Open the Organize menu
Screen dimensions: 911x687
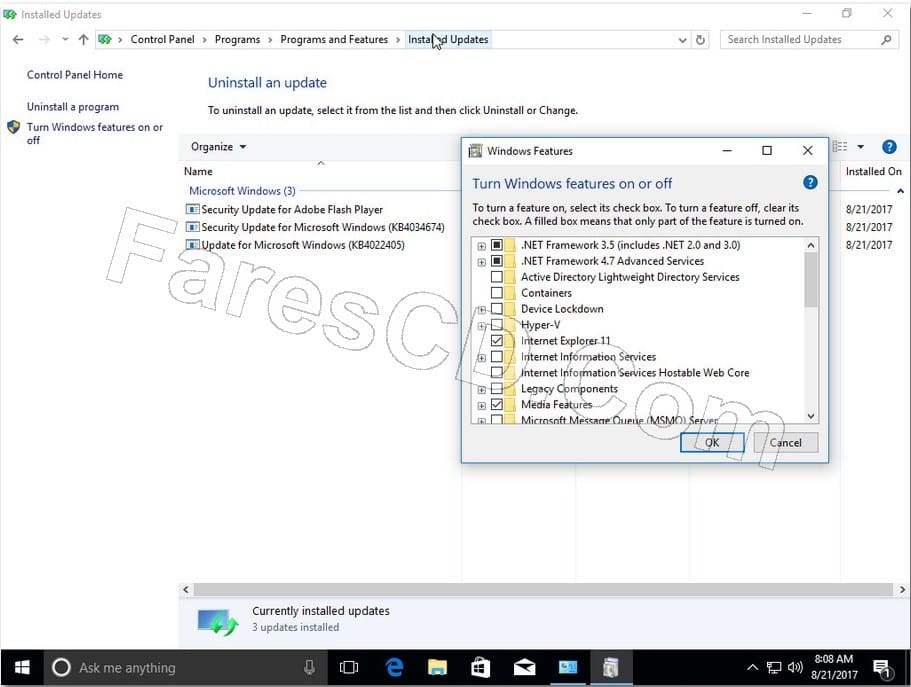(x=218, y=147)
